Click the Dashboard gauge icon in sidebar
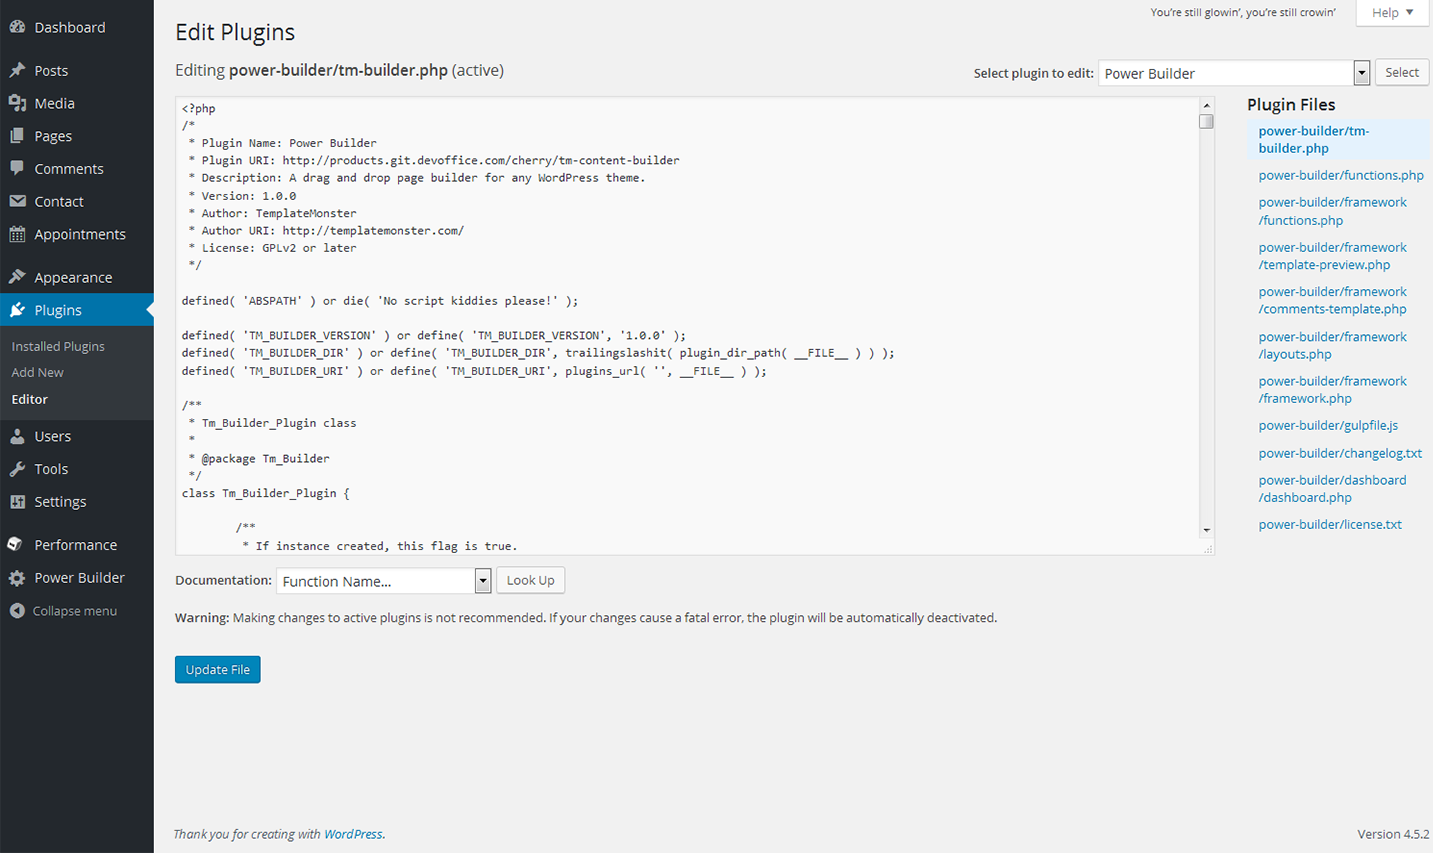Screen dimensions: 1433x853 point(17,27)
